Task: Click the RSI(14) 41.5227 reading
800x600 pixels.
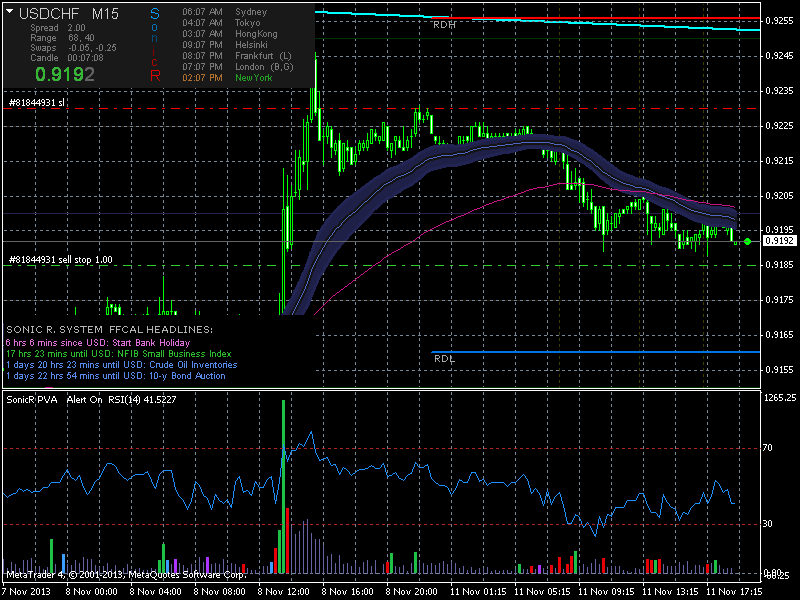Action: [148, 399]
